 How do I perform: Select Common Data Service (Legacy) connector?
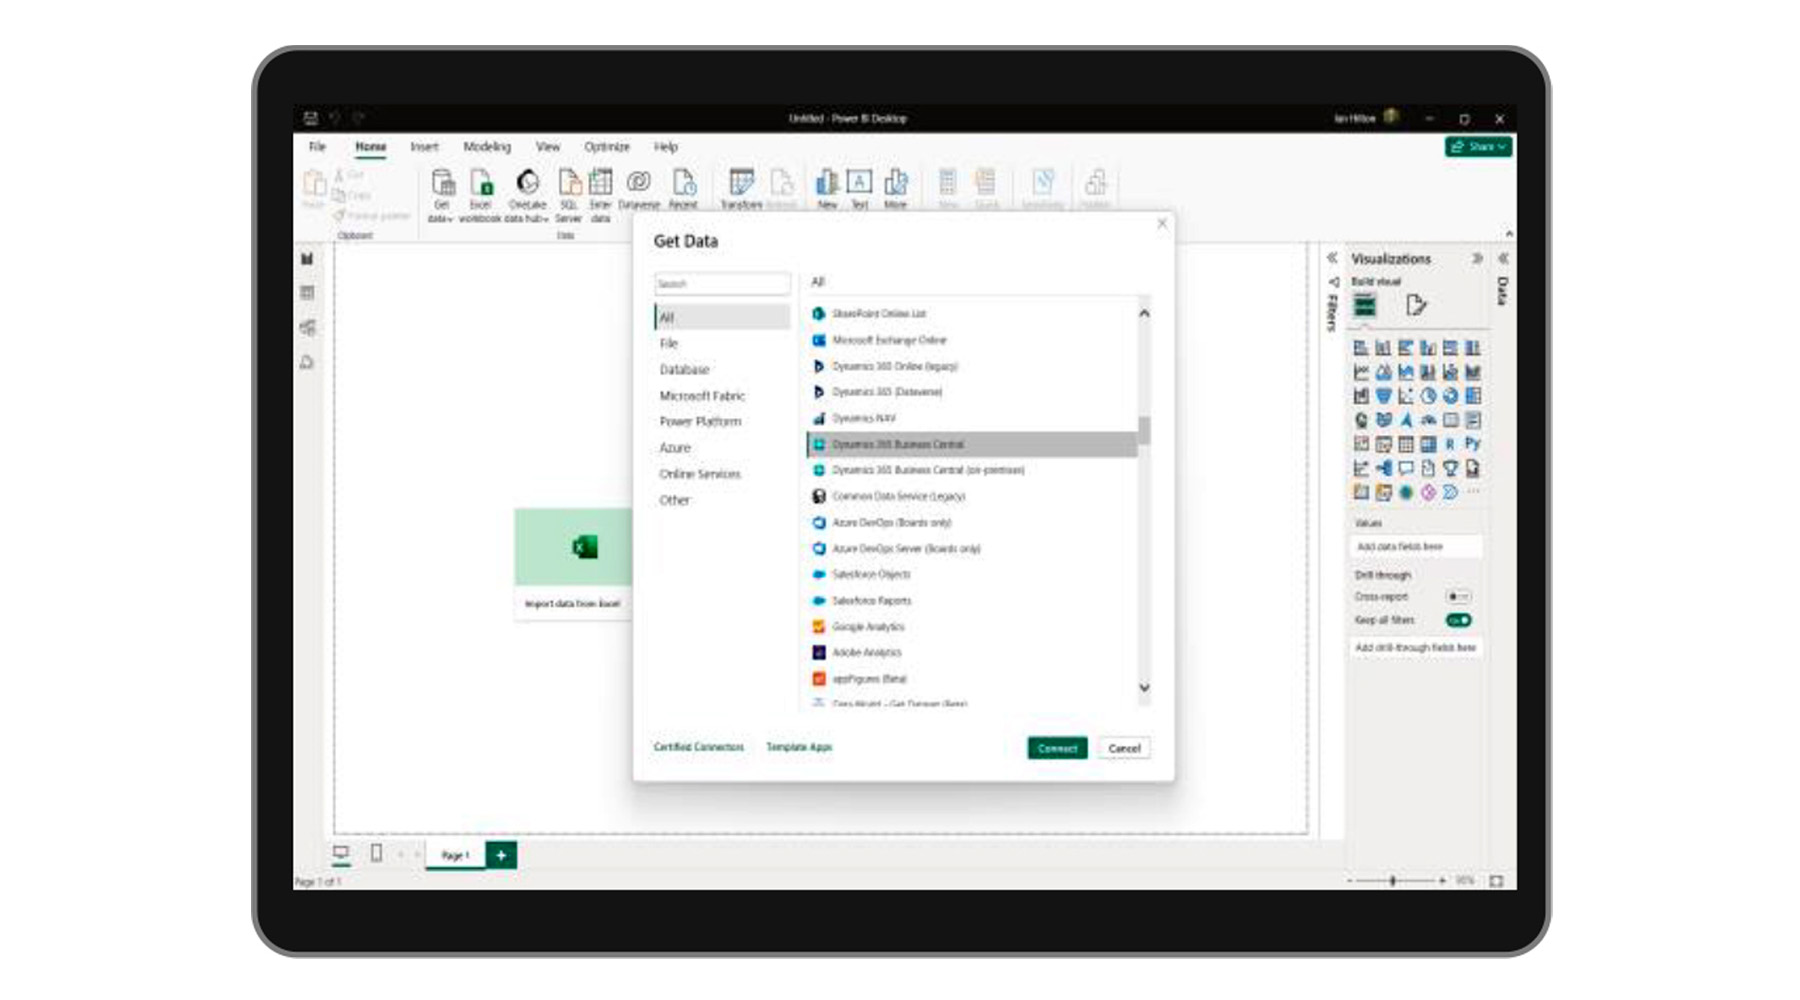[x=972, y=496]
